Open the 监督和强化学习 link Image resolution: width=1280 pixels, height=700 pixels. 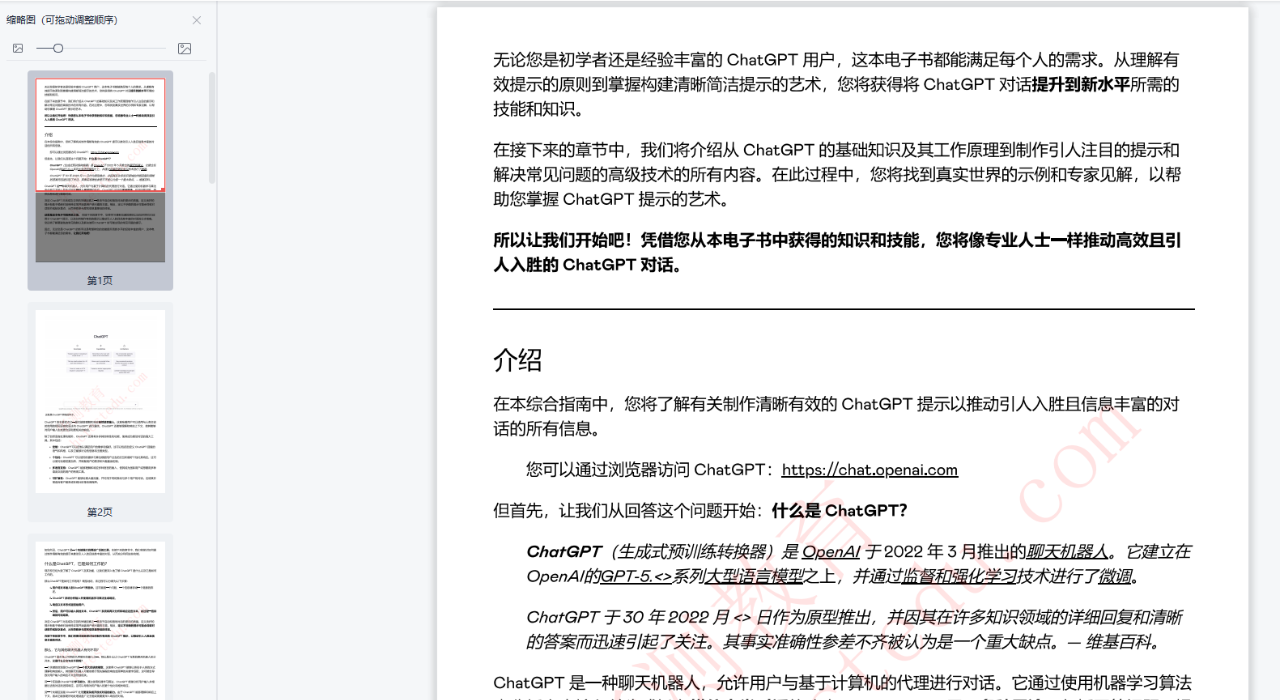click(960, 576)
